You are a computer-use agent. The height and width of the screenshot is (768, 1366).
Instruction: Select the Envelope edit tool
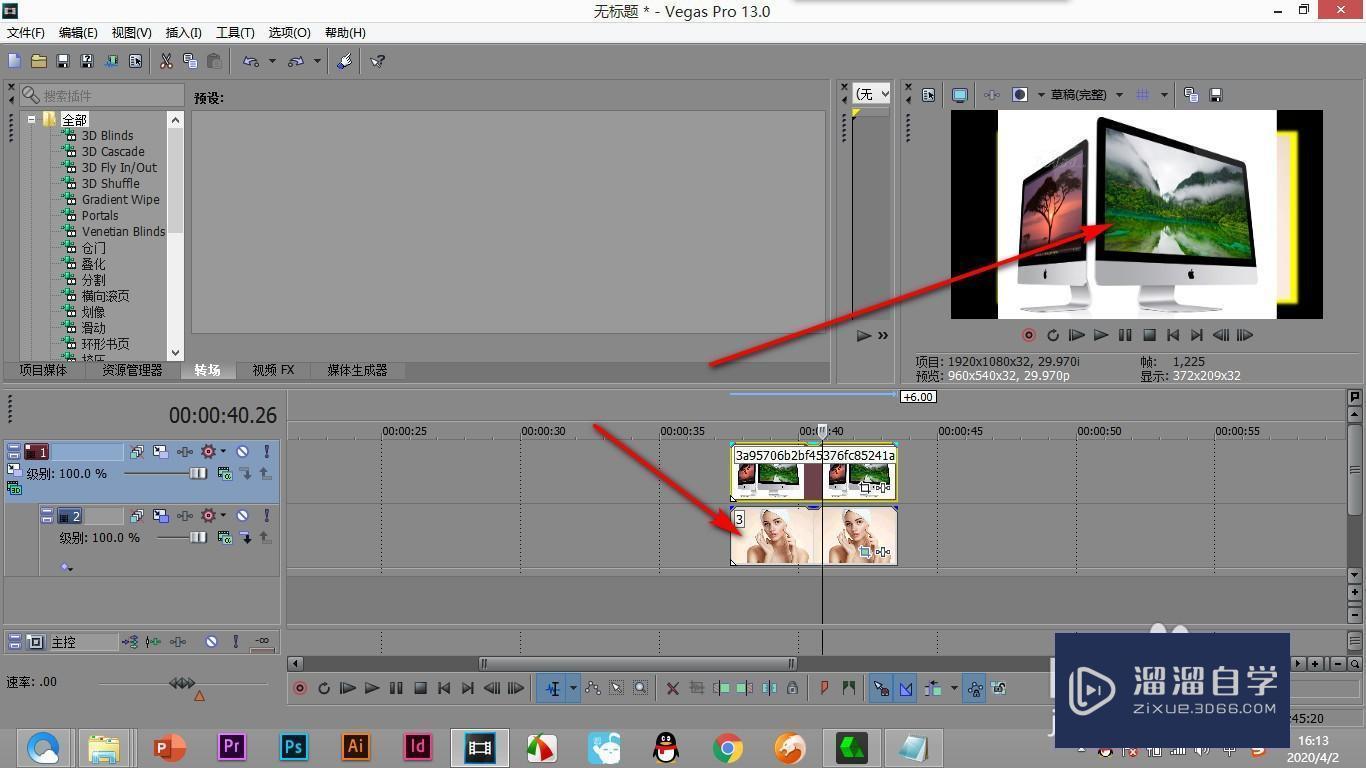593,688
